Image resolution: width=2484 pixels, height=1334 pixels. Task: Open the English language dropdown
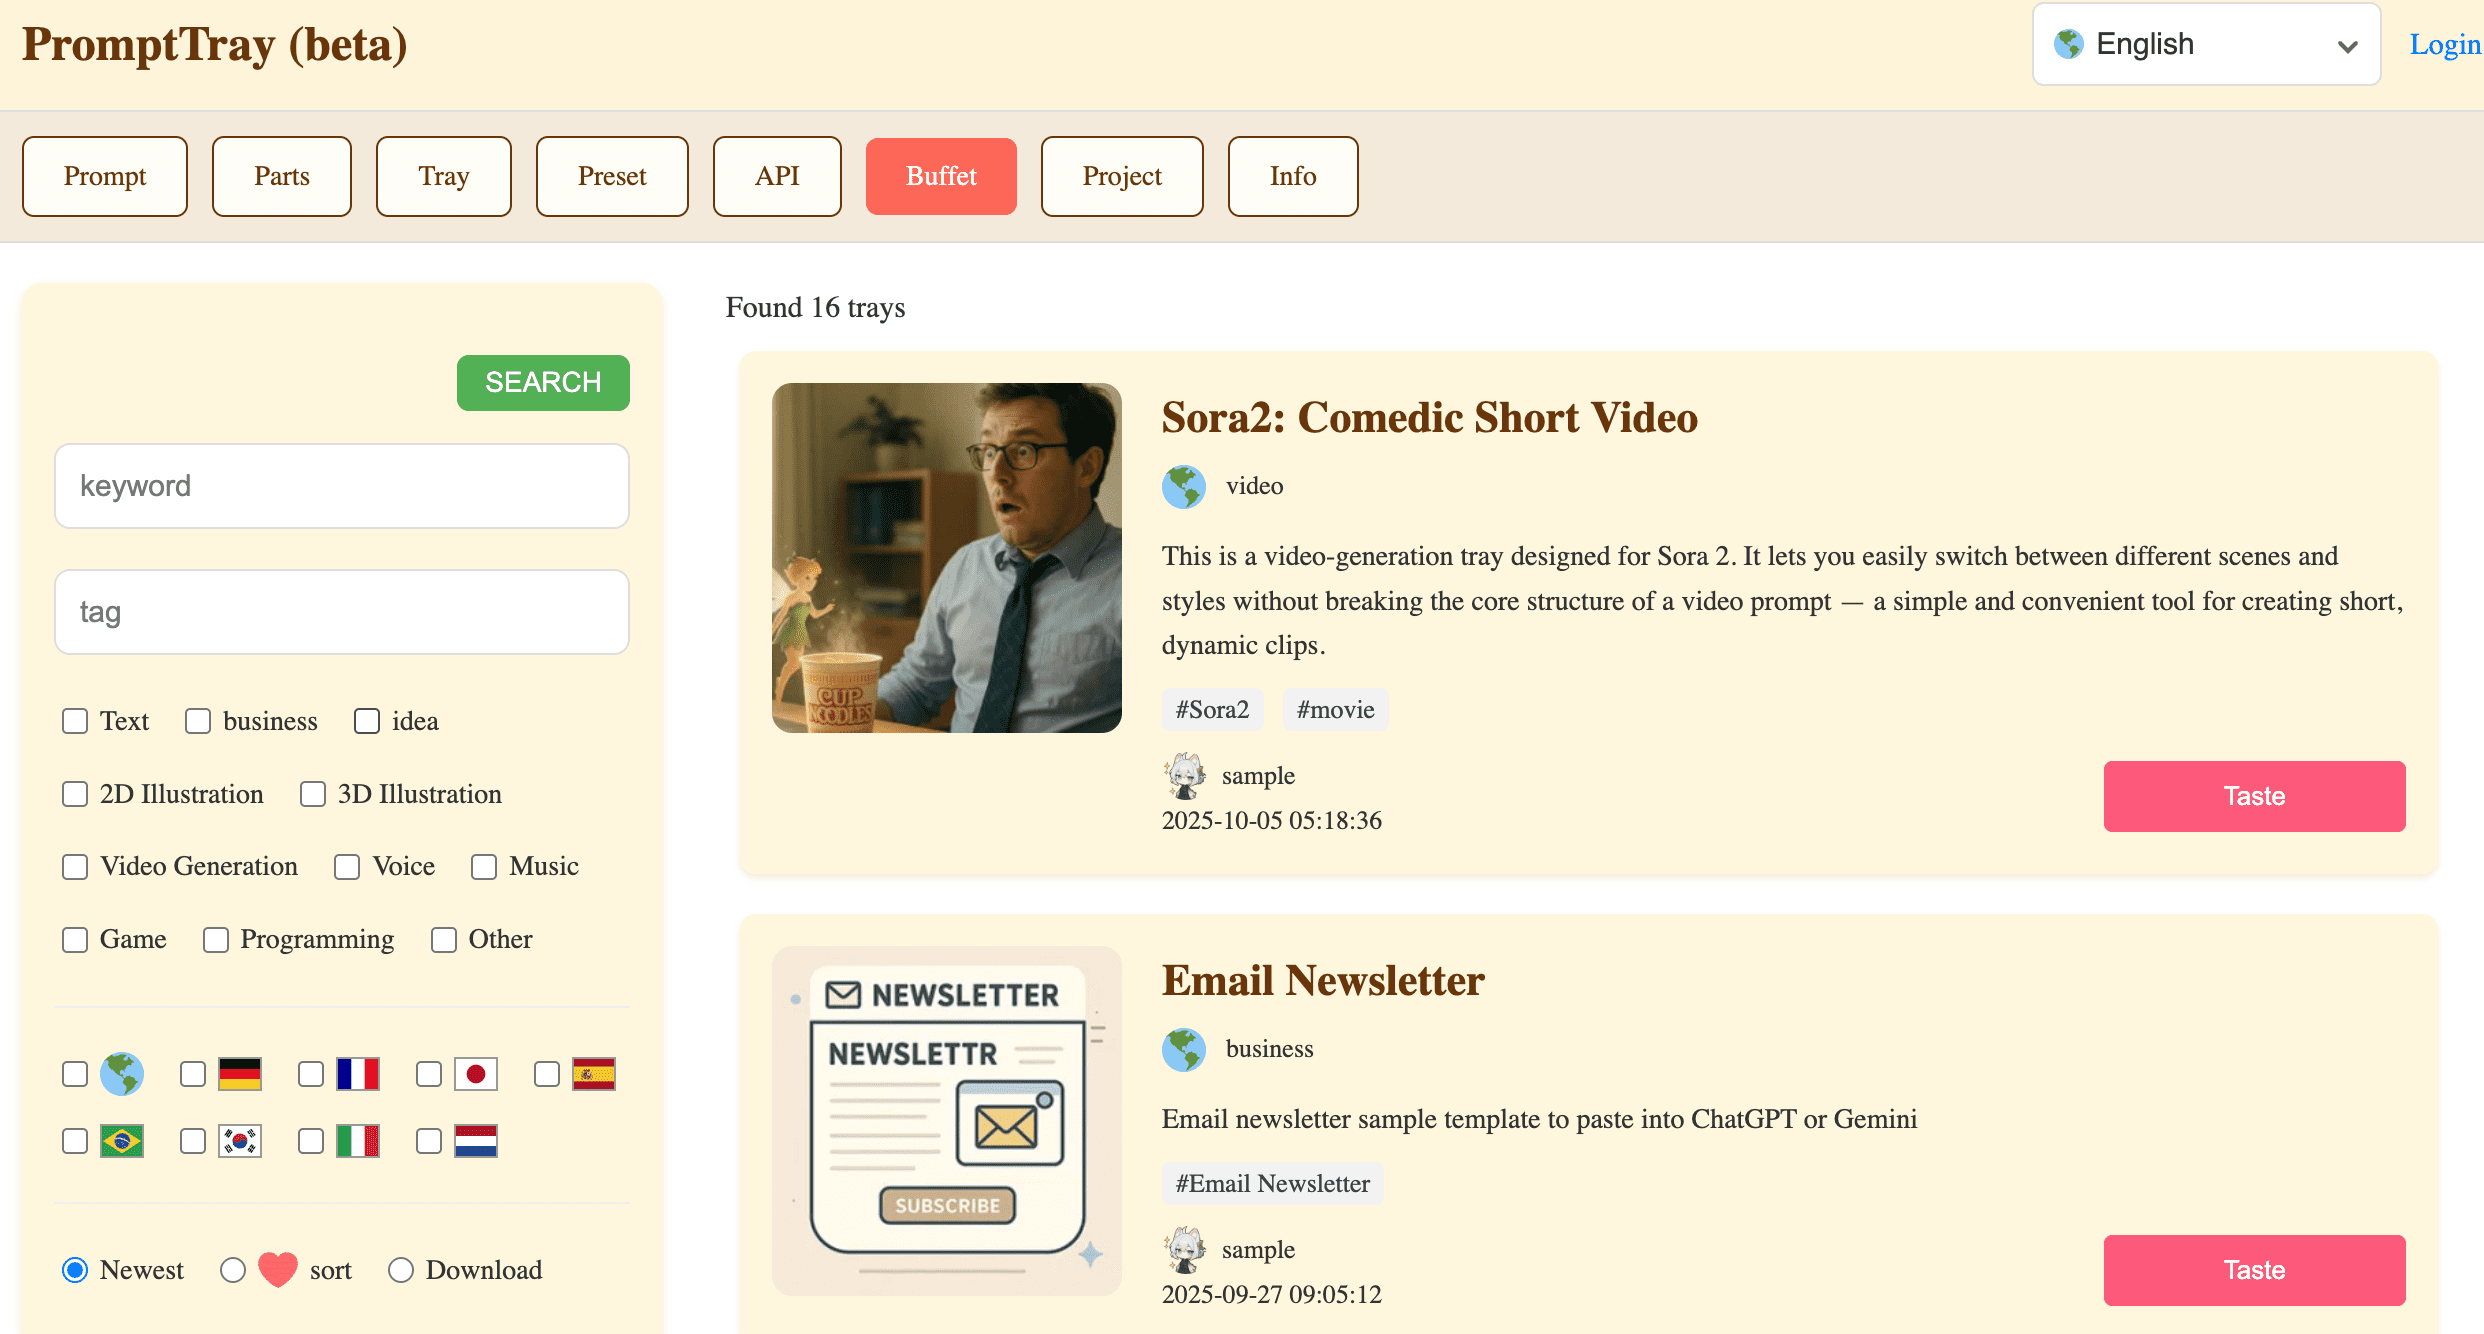(x=2206, y=45)
